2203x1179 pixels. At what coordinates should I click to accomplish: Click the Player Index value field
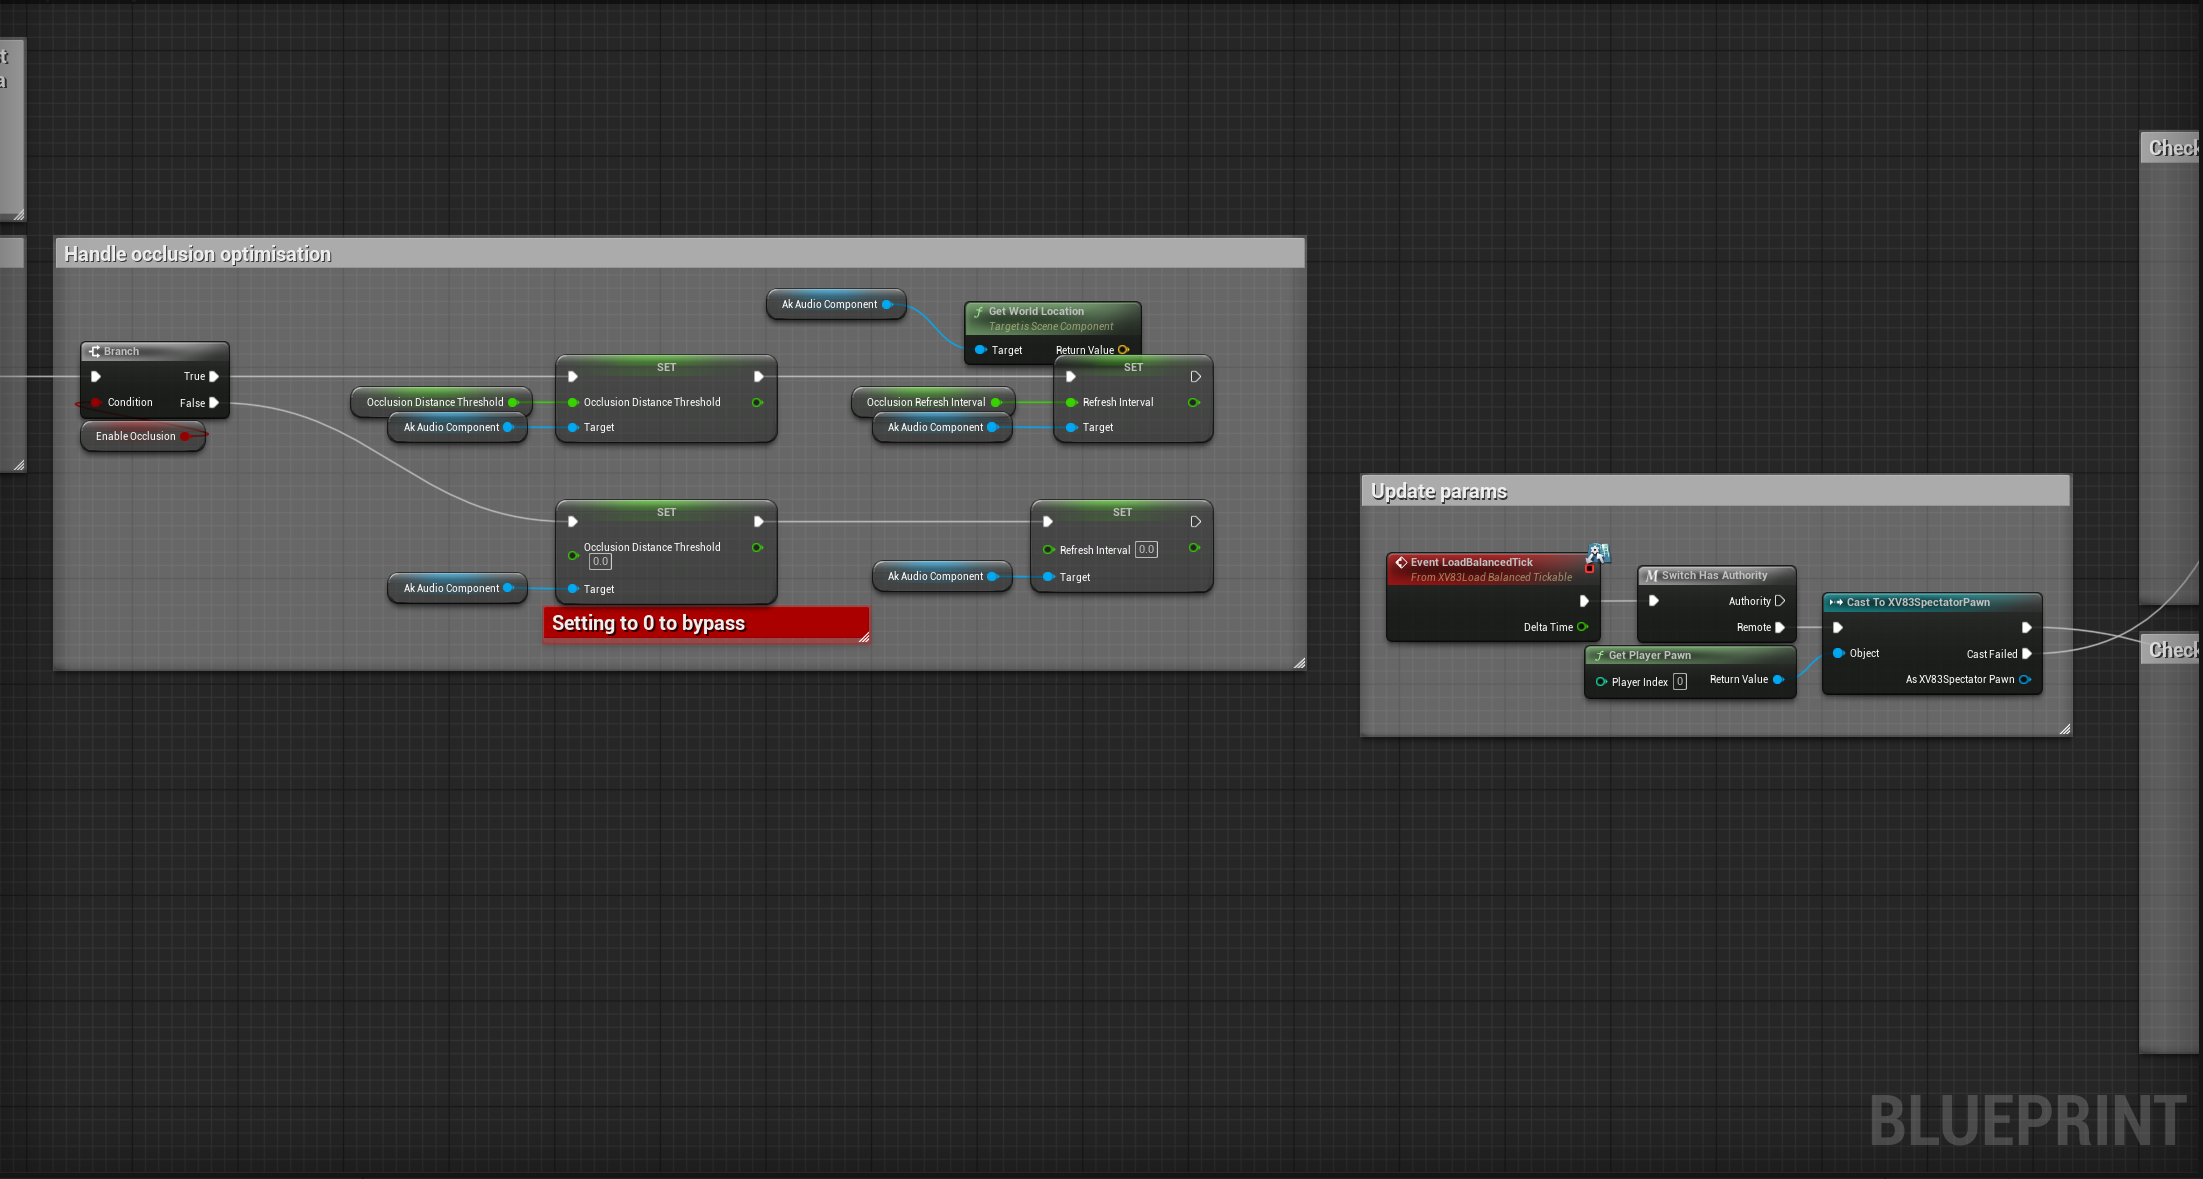[x=1680, y=682]
